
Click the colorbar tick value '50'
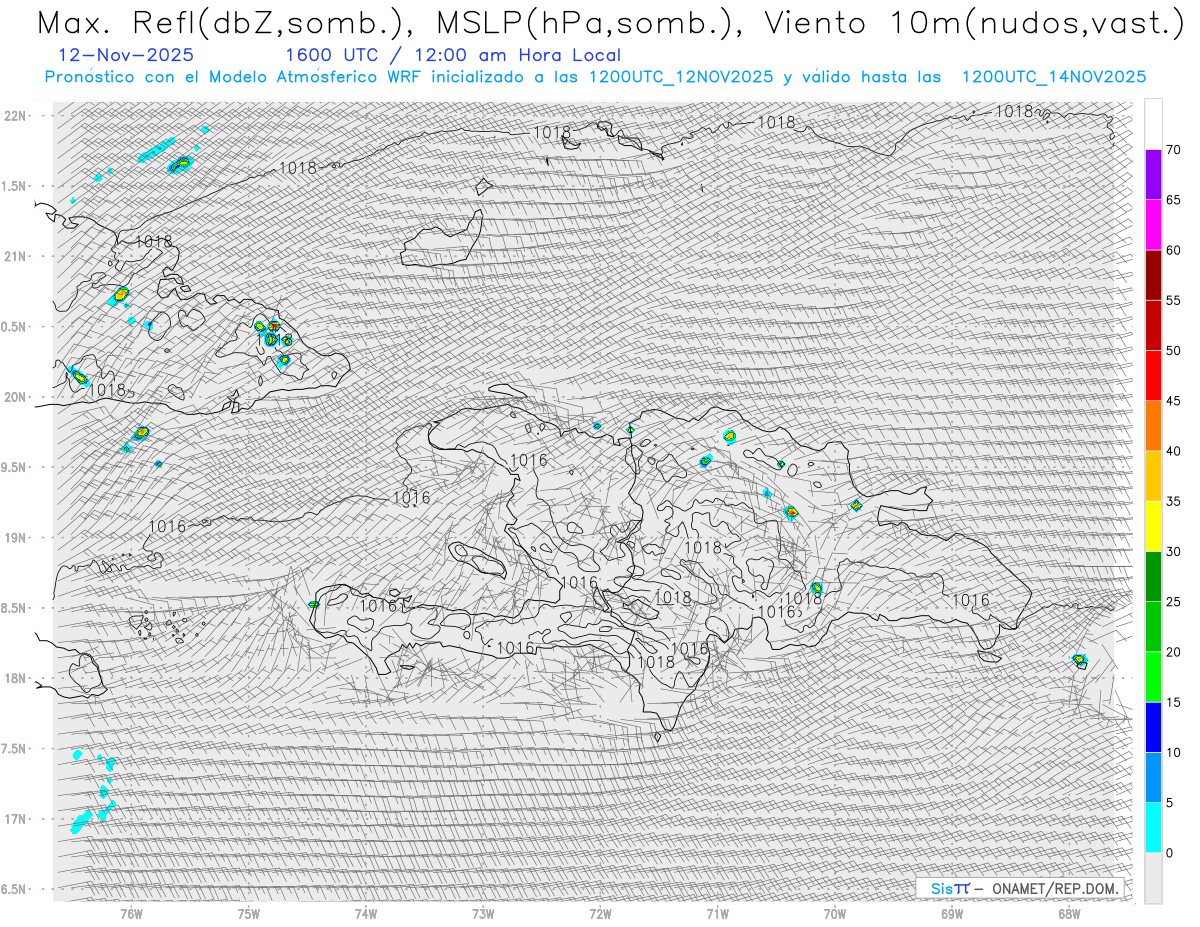[1173, 351]
